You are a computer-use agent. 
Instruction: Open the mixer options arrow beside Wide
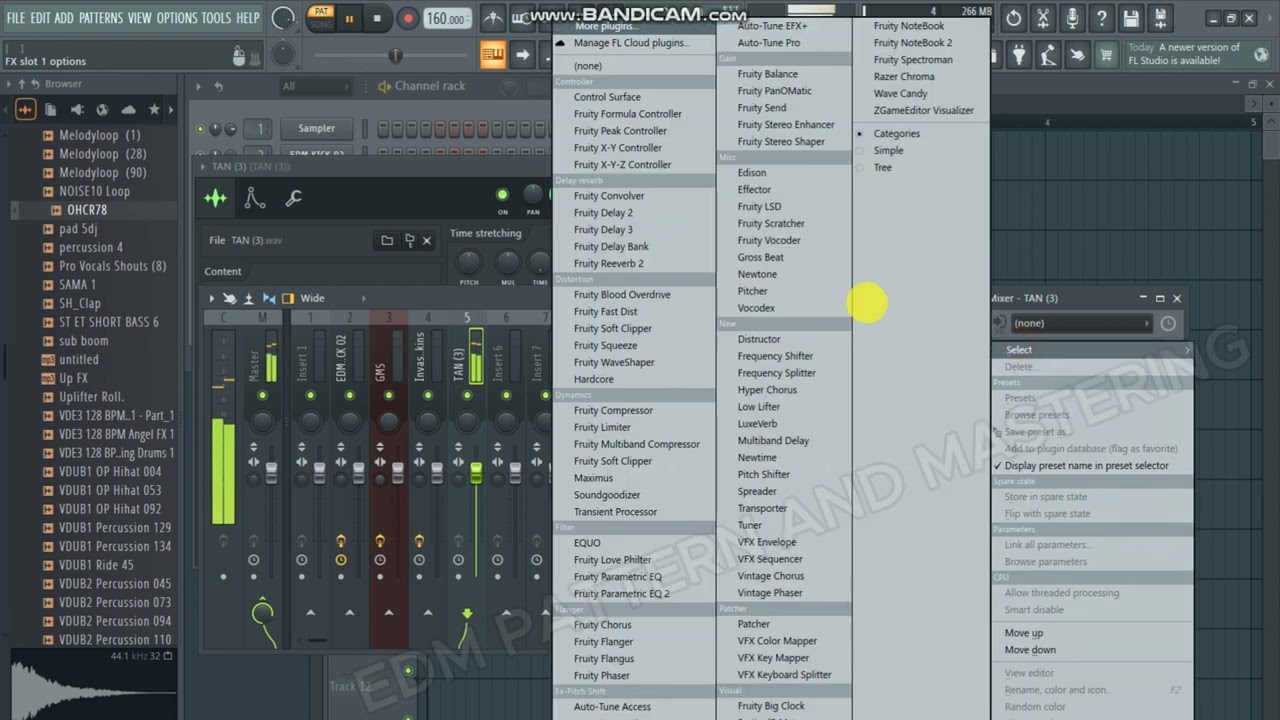pyautogui.click(x=211, y=298)
